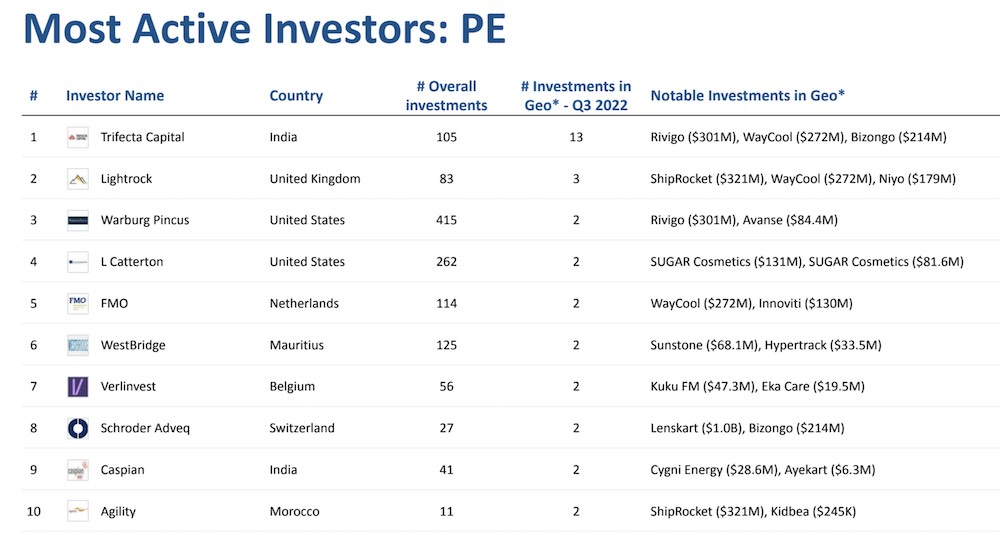Click the 415 overall investments value

pyautogui.click(x=446, y=220)
